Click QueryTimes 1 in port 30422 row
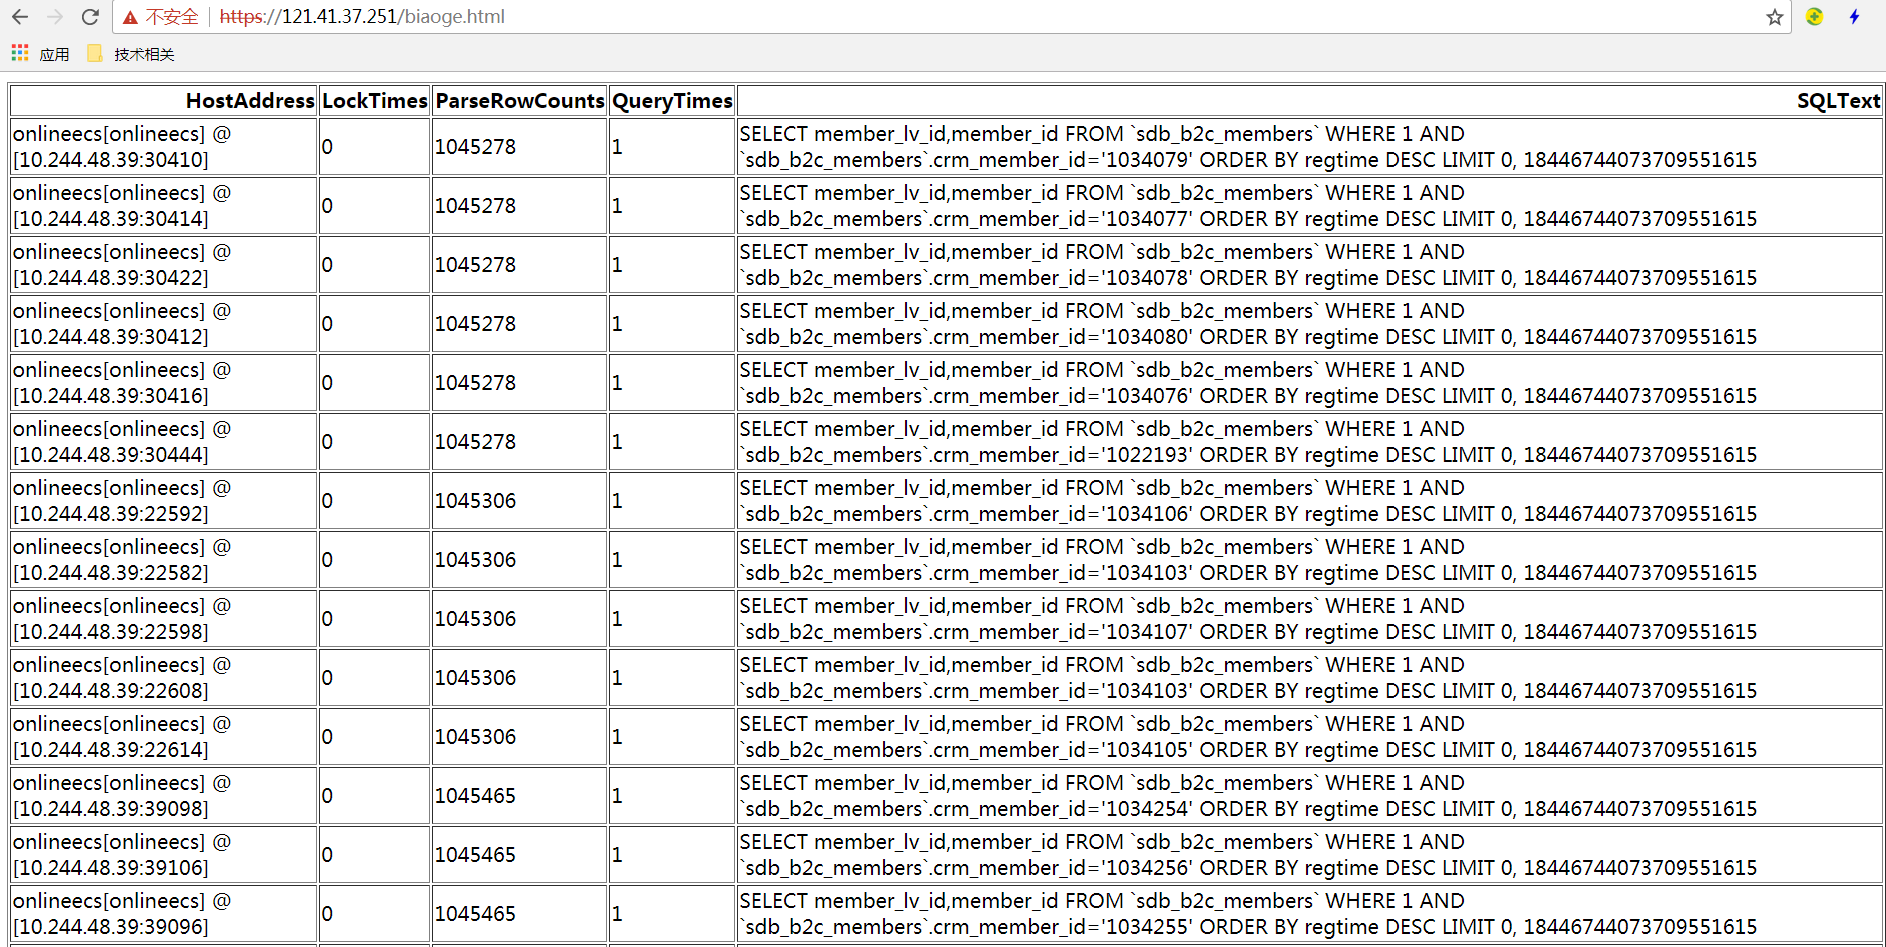This screenshot has height=947, width=1886. pos(672,265)
